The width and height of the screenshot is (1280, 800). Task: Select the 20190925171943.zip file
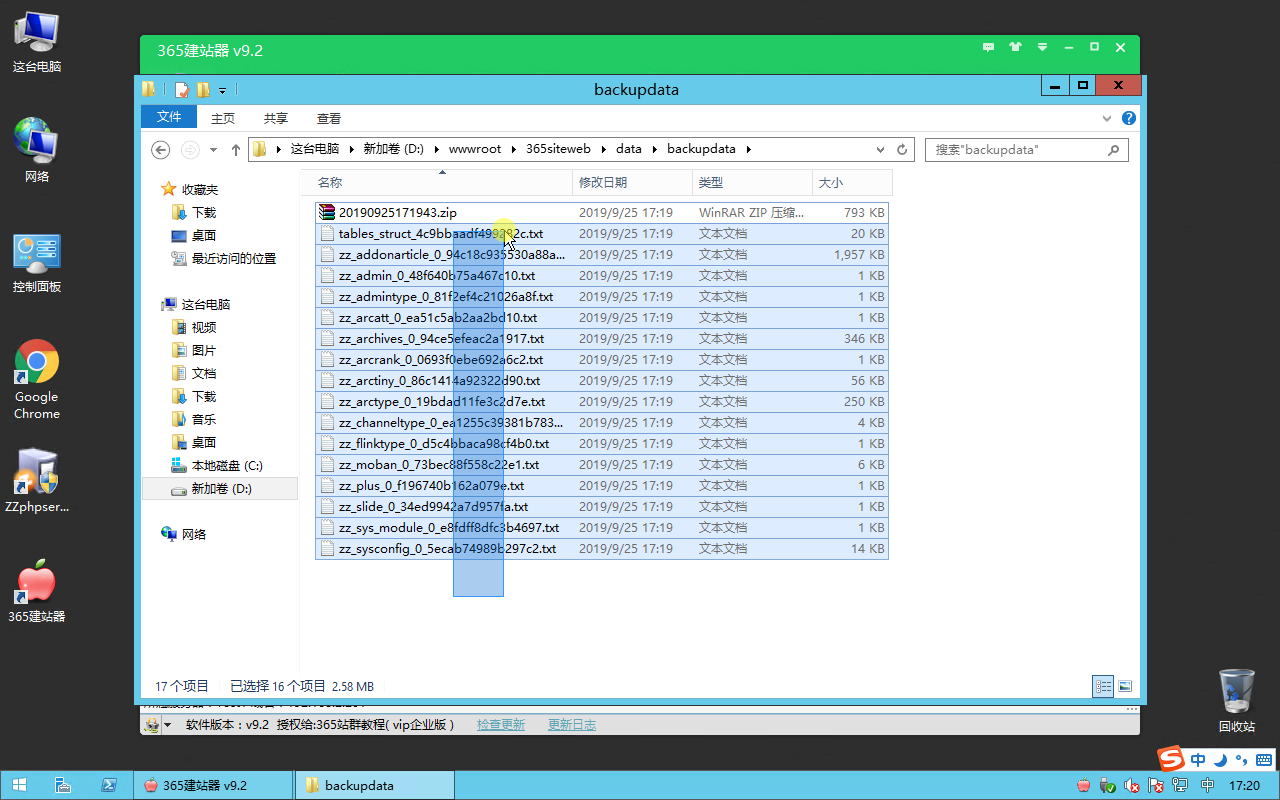click(x=602, y=212)
